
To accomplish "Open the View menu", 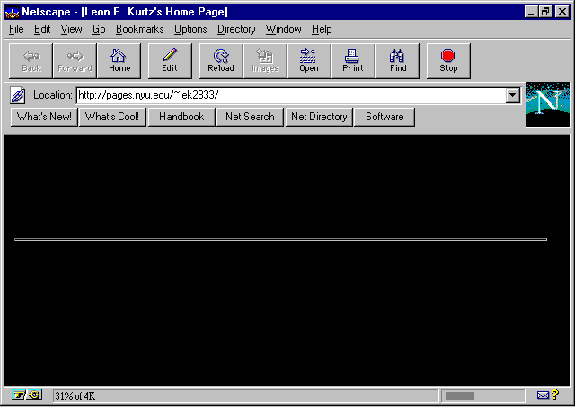I will (71, 29).
